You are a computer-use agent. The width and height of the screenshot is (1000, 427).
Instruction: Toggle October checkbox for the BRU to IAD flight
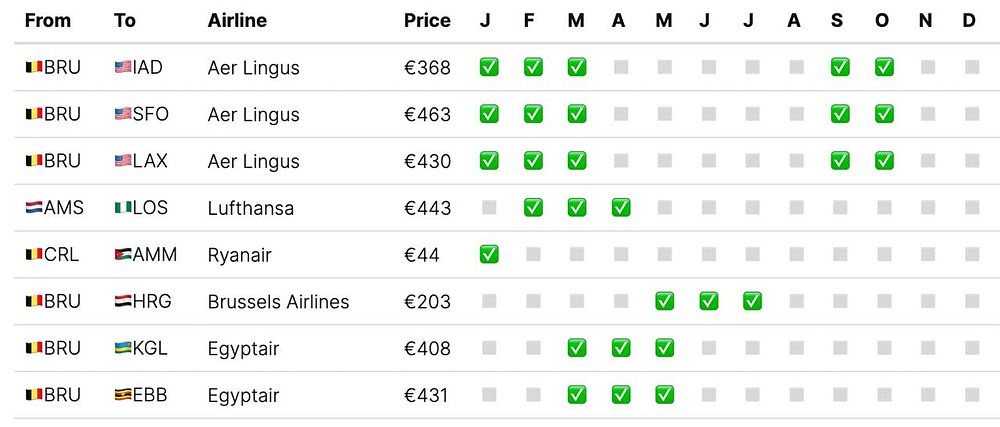(x=884, y=67)
